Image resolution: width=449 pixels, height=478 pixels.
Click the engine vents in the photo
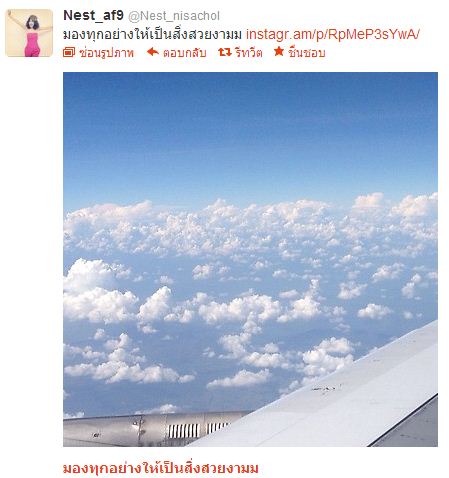click(x=199, y=431)
